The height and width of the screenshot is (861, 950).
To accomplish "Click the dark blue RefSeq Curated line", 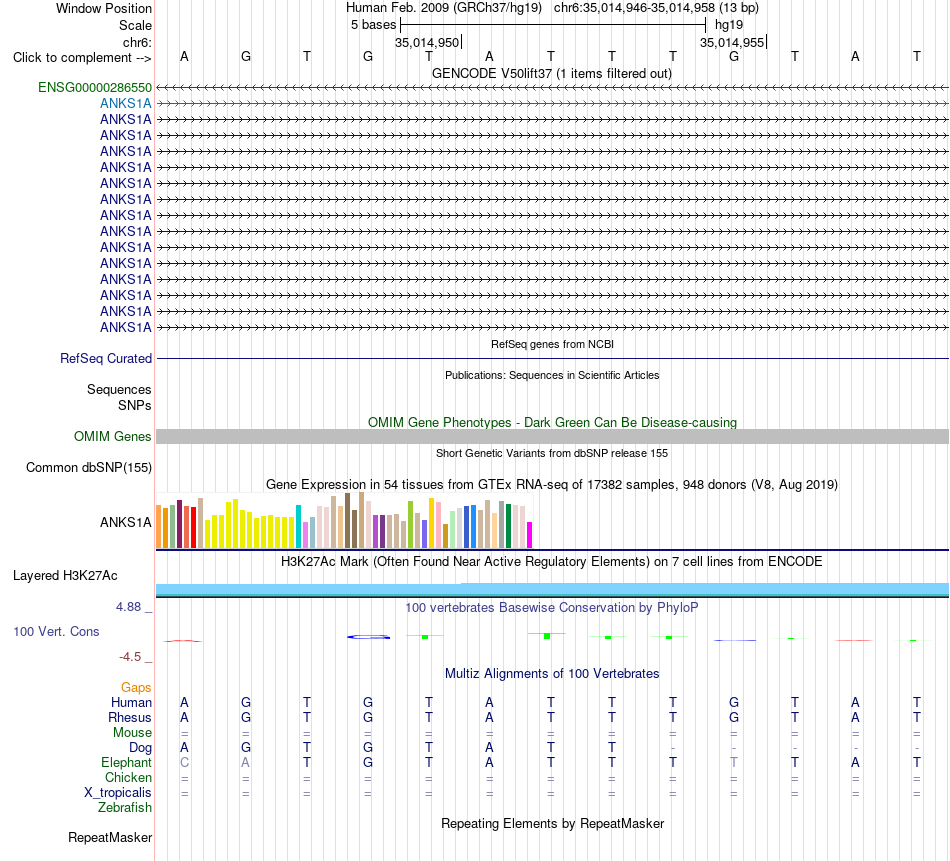I will click(x=552, y=358).
